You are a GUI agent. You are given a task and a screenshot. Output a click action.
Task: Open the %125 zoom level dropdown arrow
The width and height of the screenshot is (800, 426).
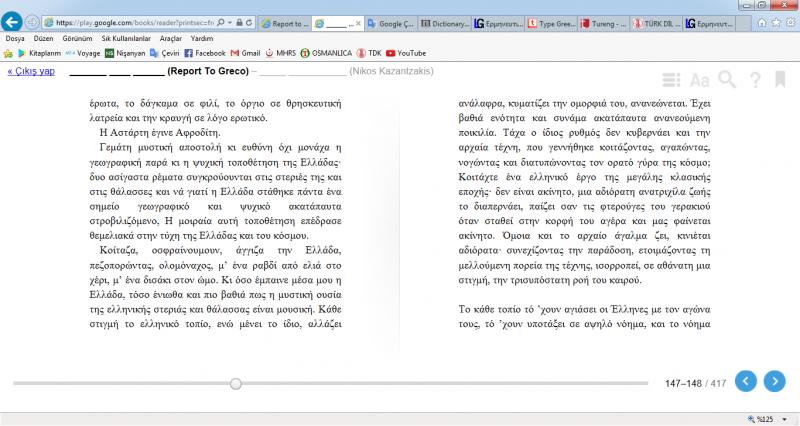pos(785,419)
